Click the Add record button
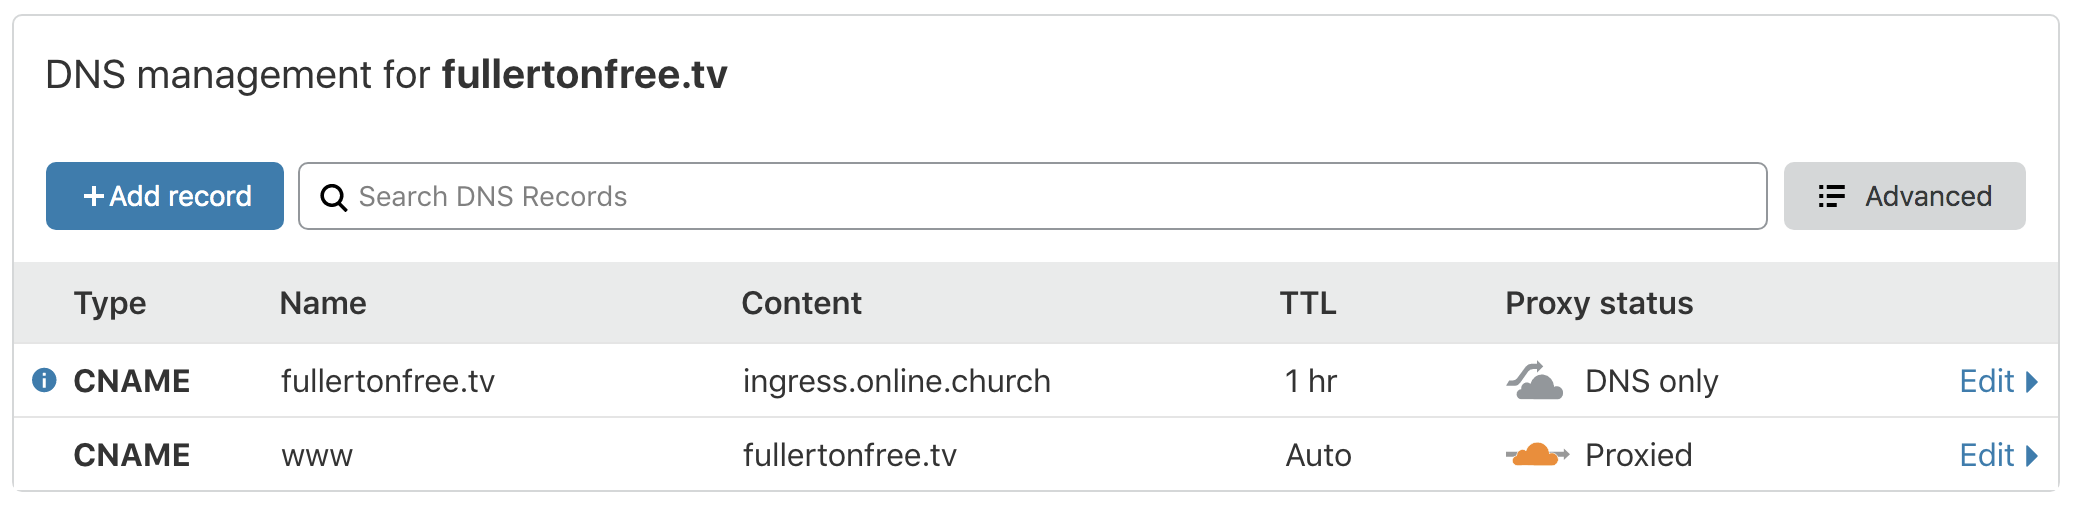Screen dimensions: 2076x508 click(165, 196)
